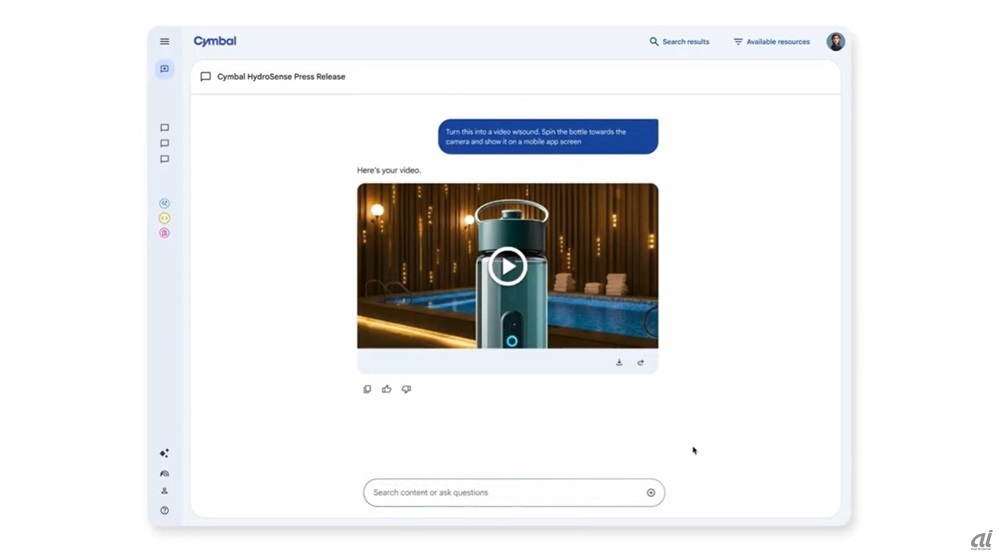The image size is (1000, 558).
Task: Click Search results in the top bar
Action: point(679,42)
